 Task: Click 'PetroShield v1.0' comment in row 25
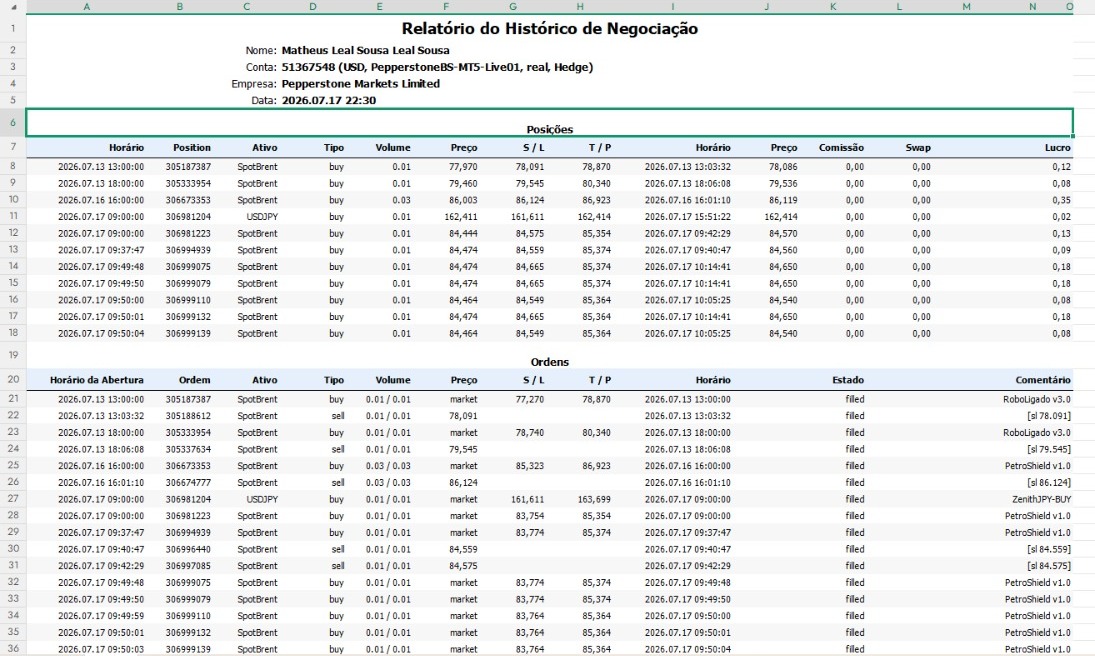click(1037, 466)
